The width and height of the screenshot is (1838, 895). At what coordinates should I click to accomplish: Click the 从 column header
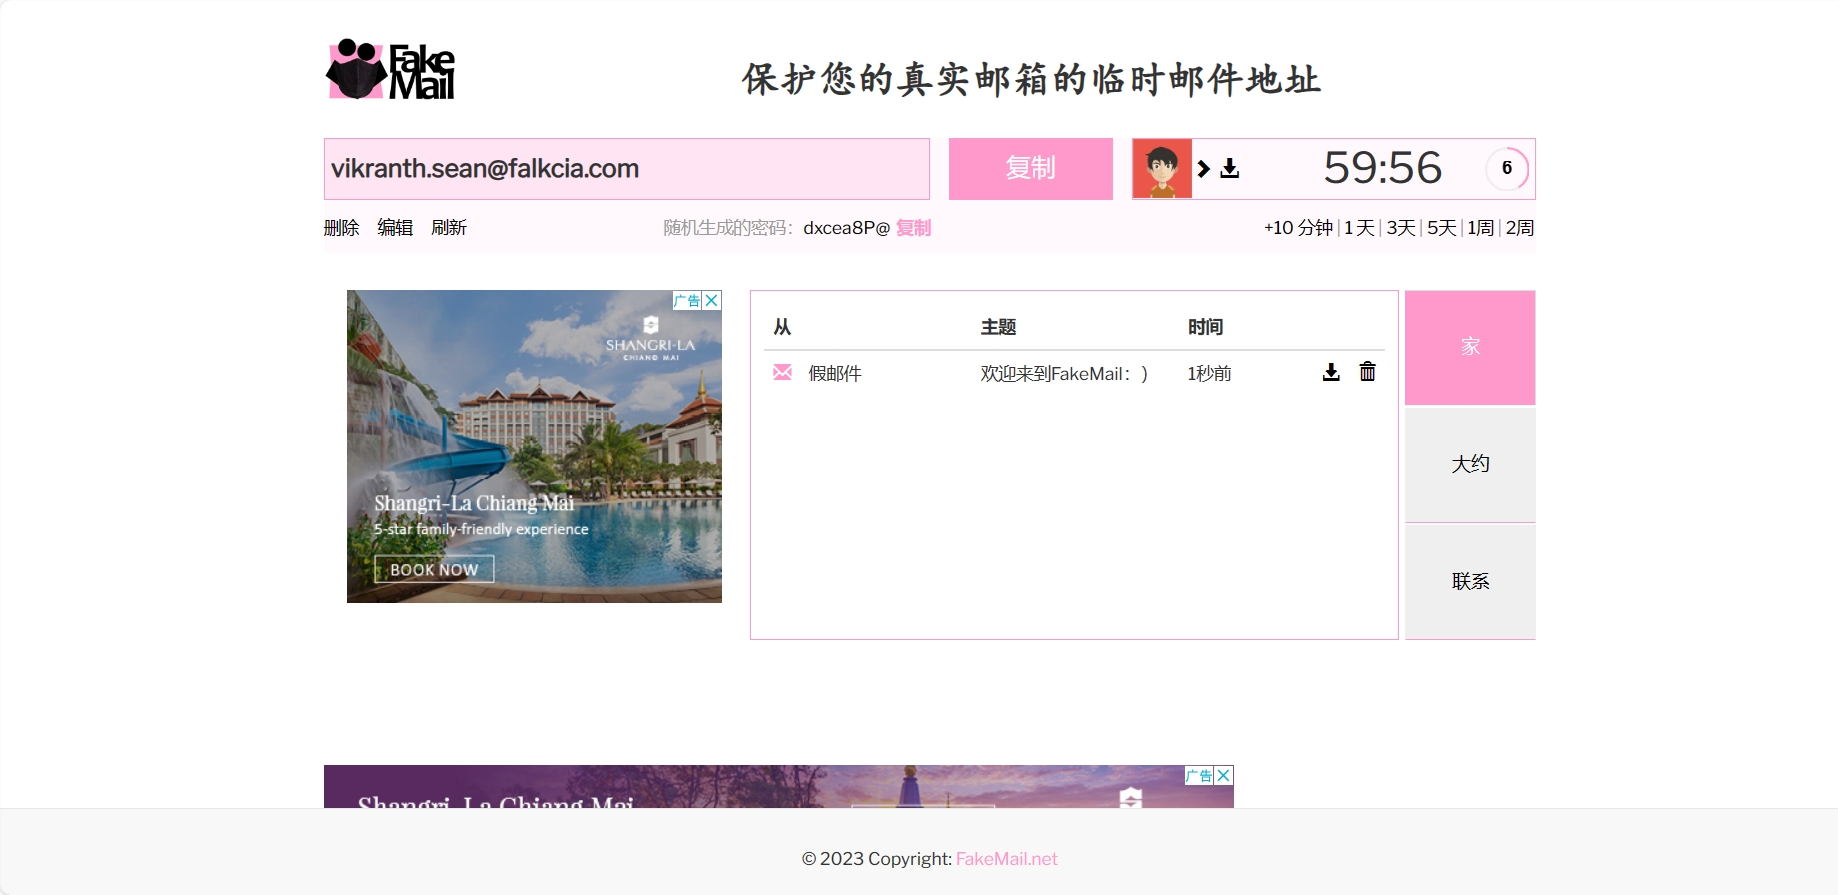tap(782, 327)
